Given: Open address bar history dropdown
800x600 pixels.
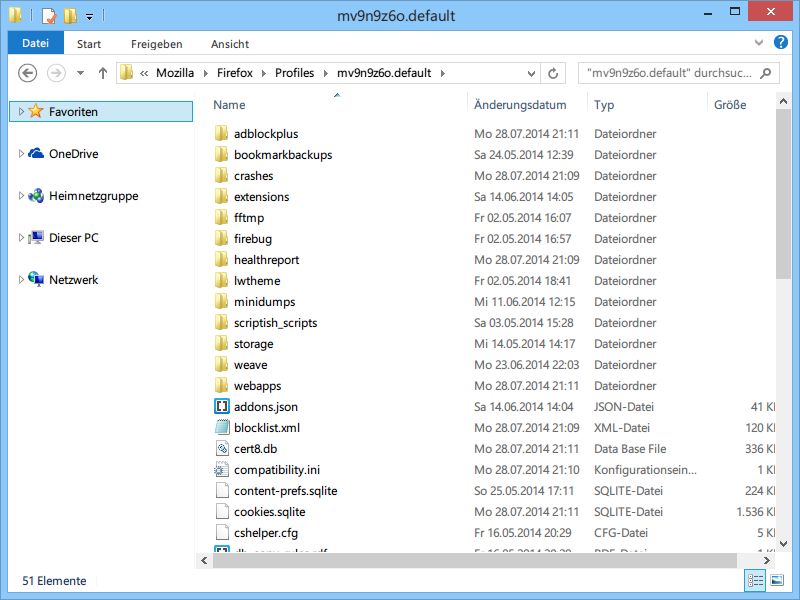Looking at the screenshot, I should [531, 73].
